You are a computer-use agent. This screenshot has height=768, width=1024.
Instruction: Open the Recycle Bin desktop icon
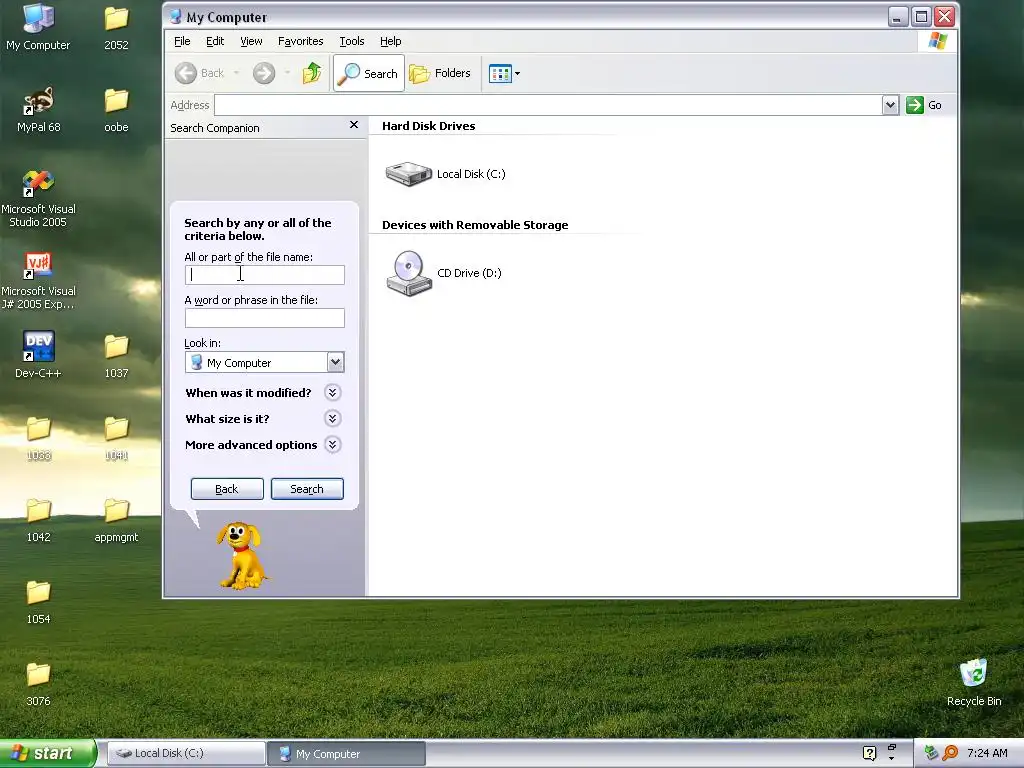tap(974, 682)
